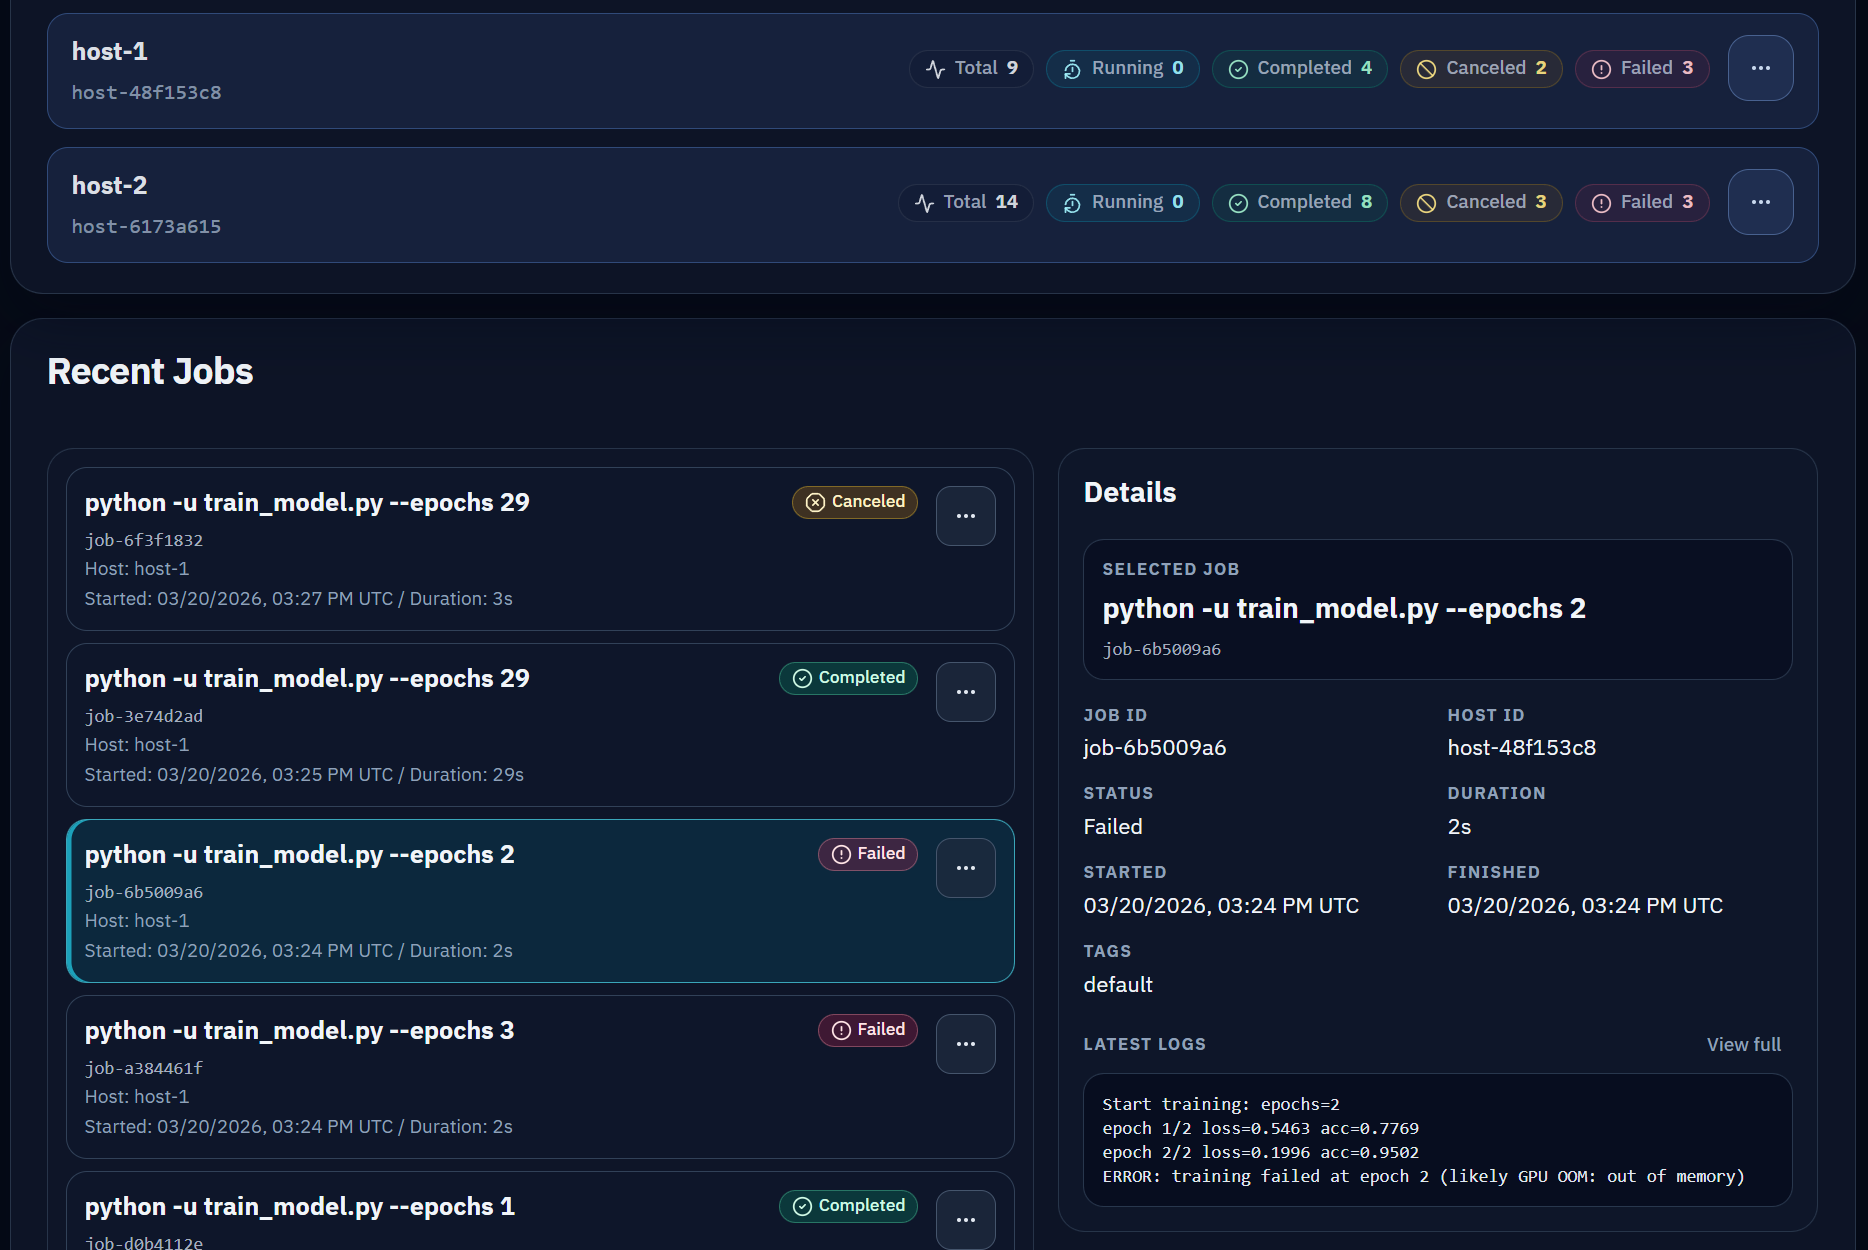Select job python train_model.py --epochs 3

coord(540,1077)
